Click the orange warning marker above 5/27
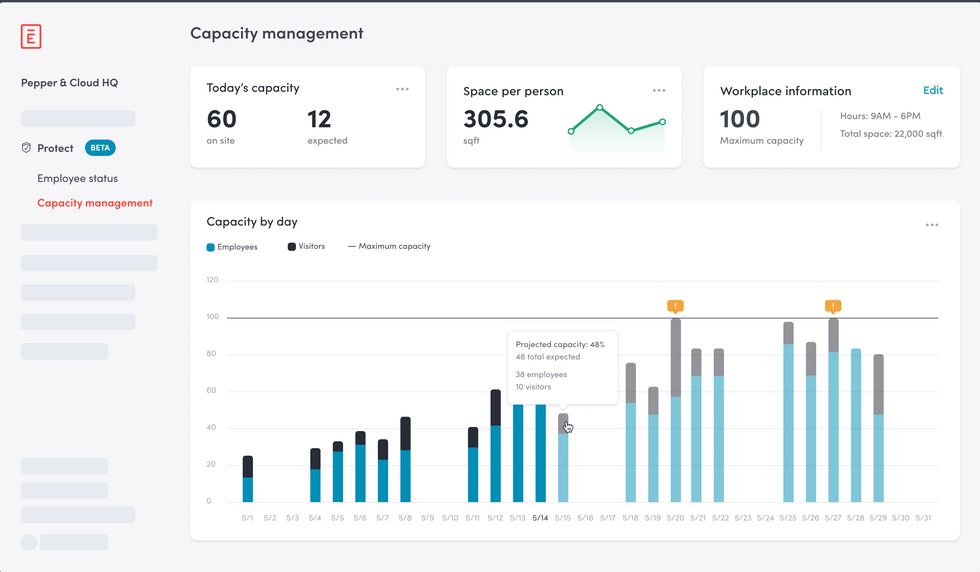The image size is (980, 572). point(833,306)
